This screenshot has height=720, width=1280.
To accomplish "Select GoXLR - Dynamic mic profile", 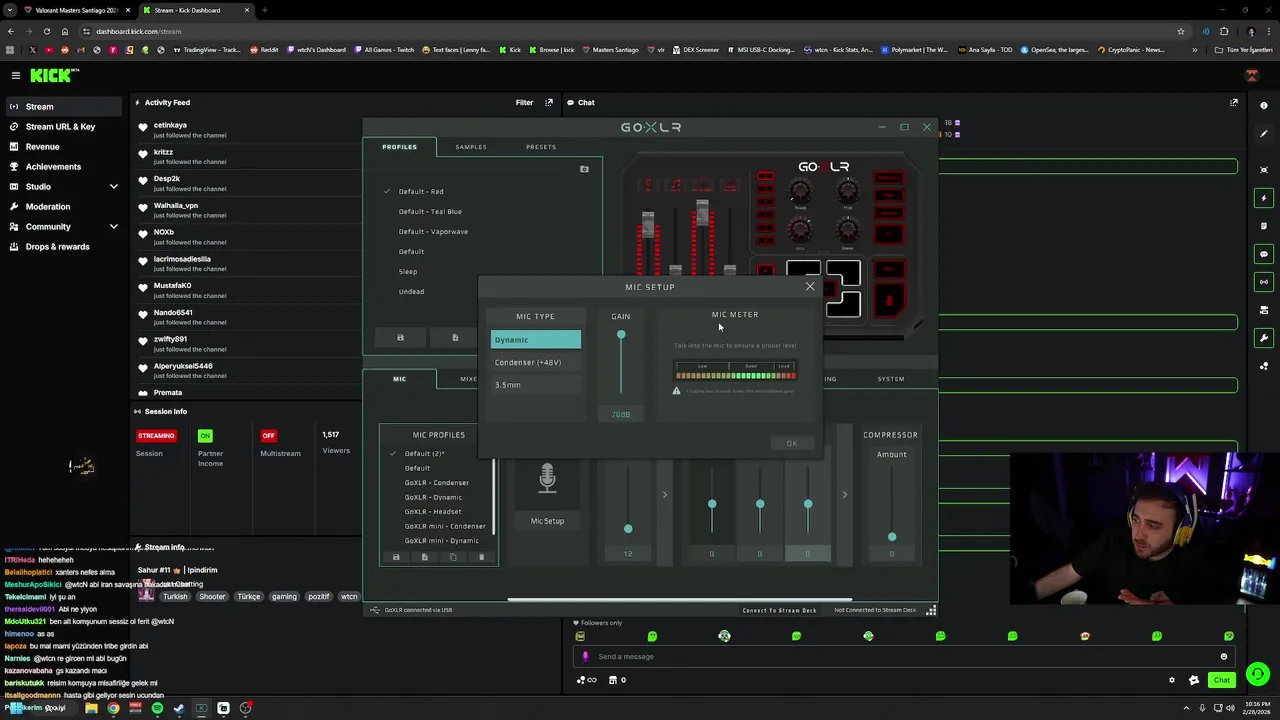I will (x=433, y=497).
